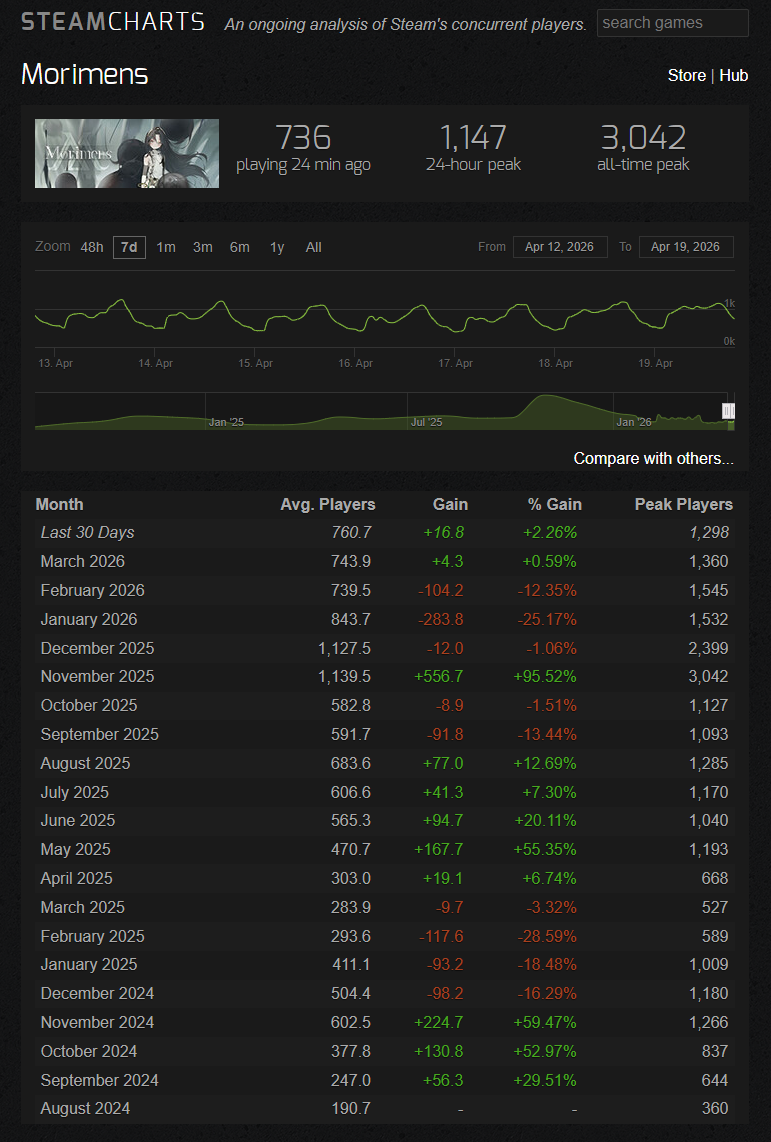This screenshot has width=771, height=1142.
Task: Select the March 2026 row label
Action: click(x=82, y=562)
